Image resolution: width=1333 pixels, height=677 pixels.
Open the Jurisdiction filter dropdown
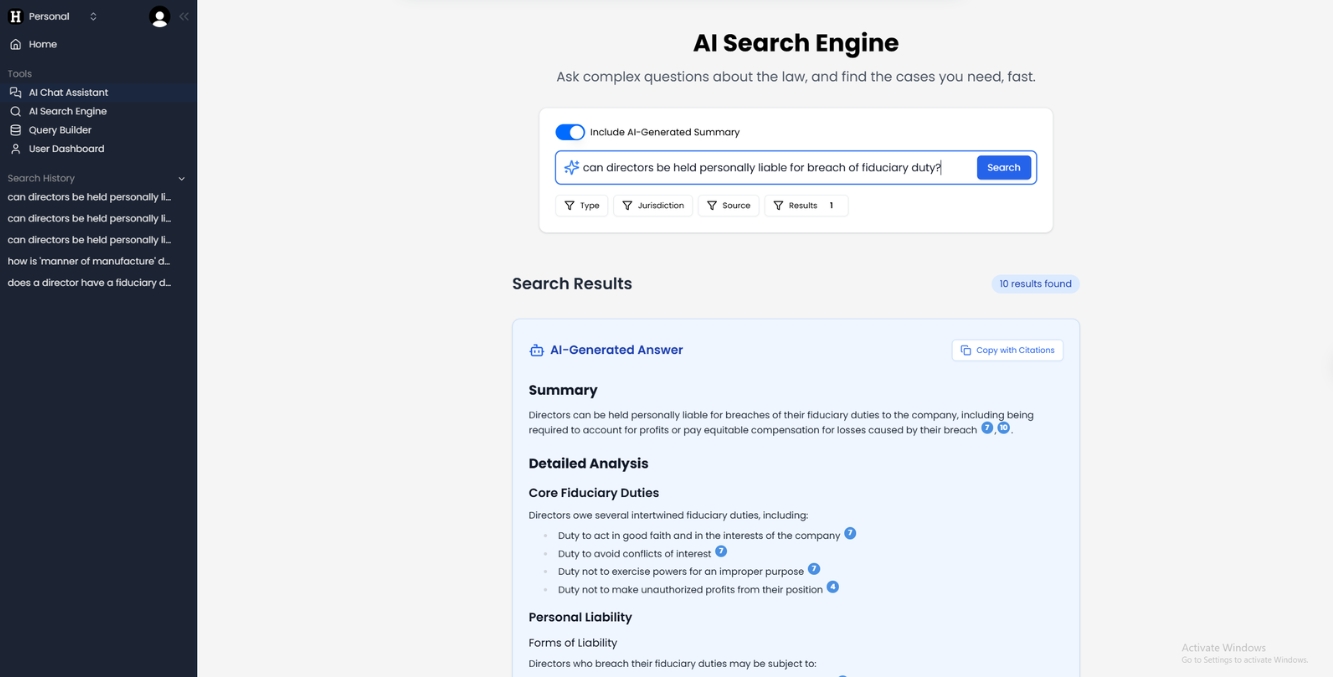point(652,205)
